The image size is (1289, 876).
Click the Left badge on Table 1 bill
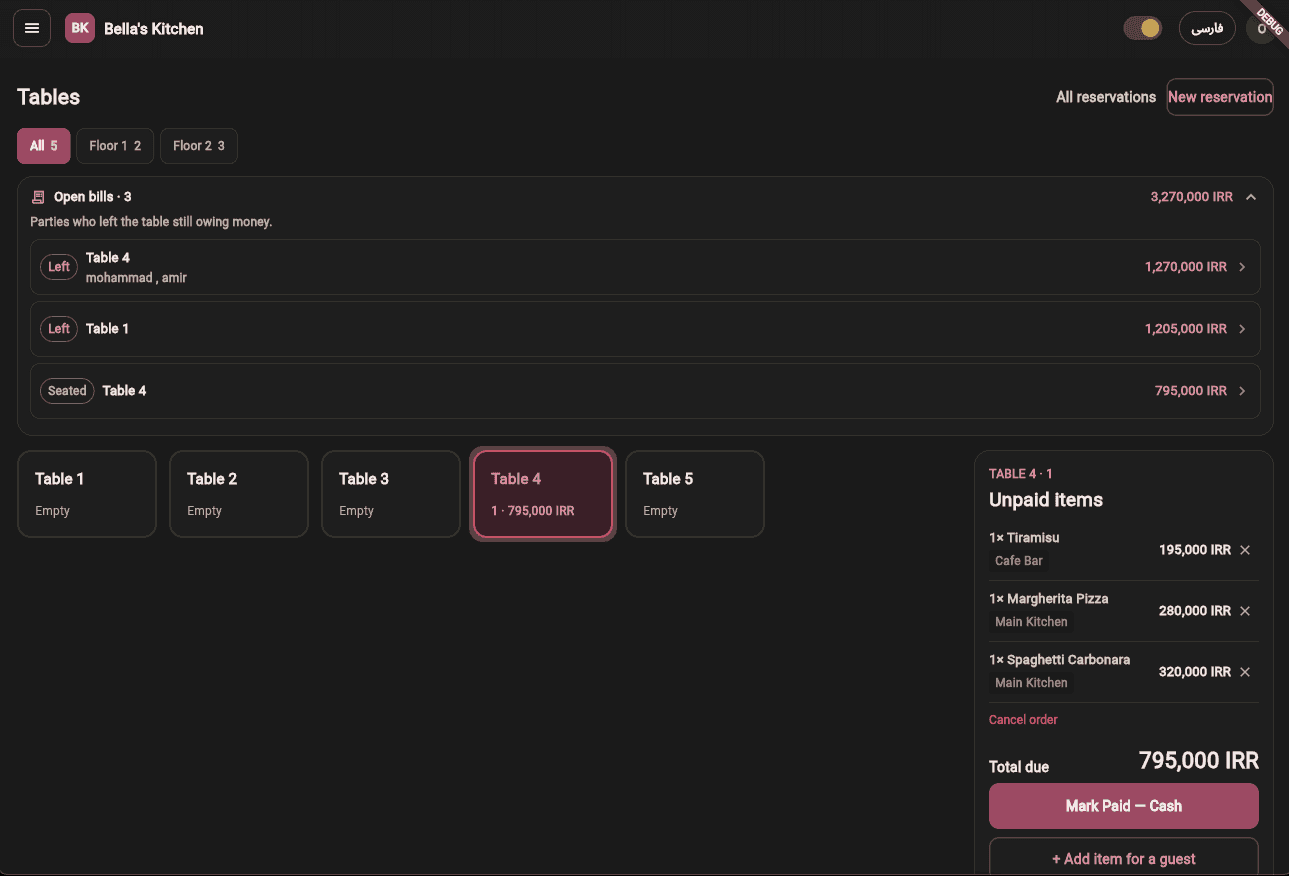click(x=59, y=329)
